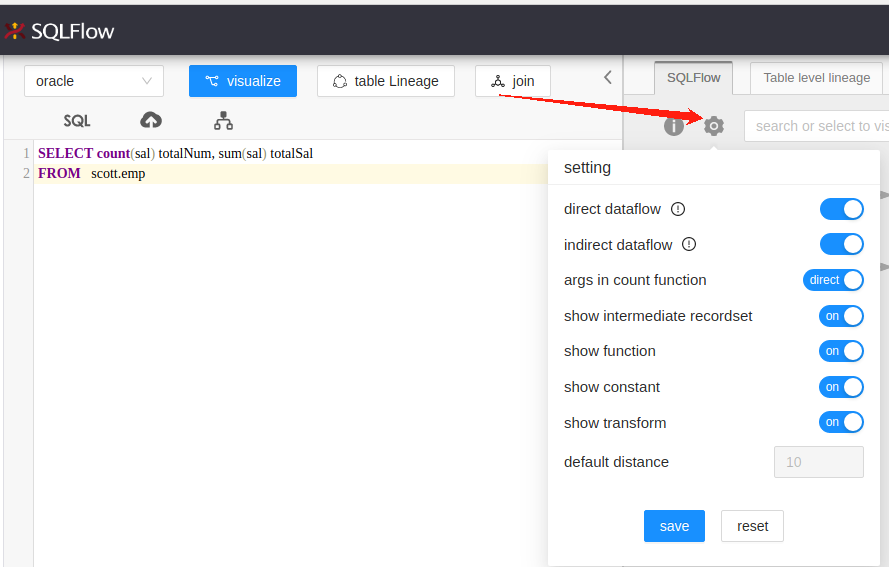The image size is (889, 567).
Task: Toggle the direct dataflow switch
Action: click(x=841, y=209)
